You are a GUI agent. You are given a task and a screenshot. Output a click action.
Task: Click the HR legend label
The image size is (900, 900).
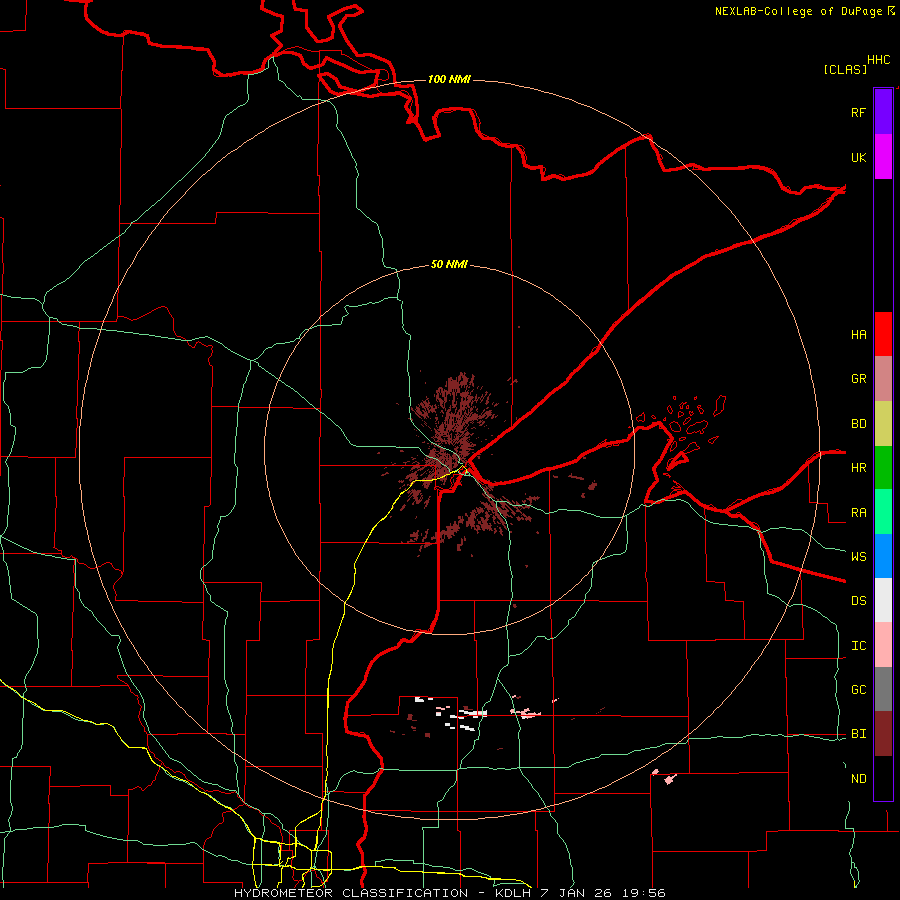point(858,468)
